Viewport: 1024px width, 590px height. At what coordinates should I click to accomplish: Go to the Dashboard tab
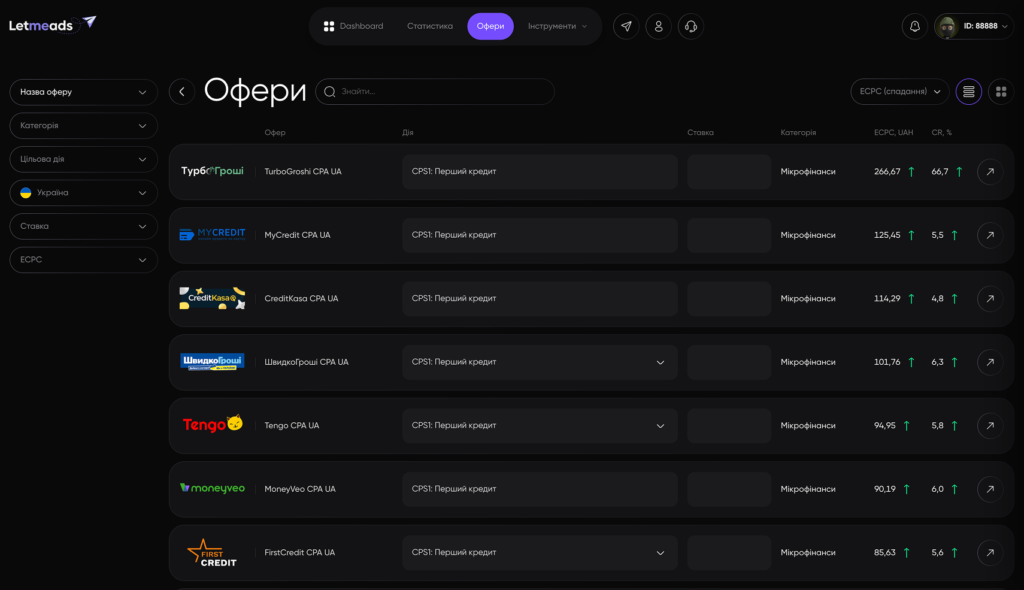[x=353, y=26]
